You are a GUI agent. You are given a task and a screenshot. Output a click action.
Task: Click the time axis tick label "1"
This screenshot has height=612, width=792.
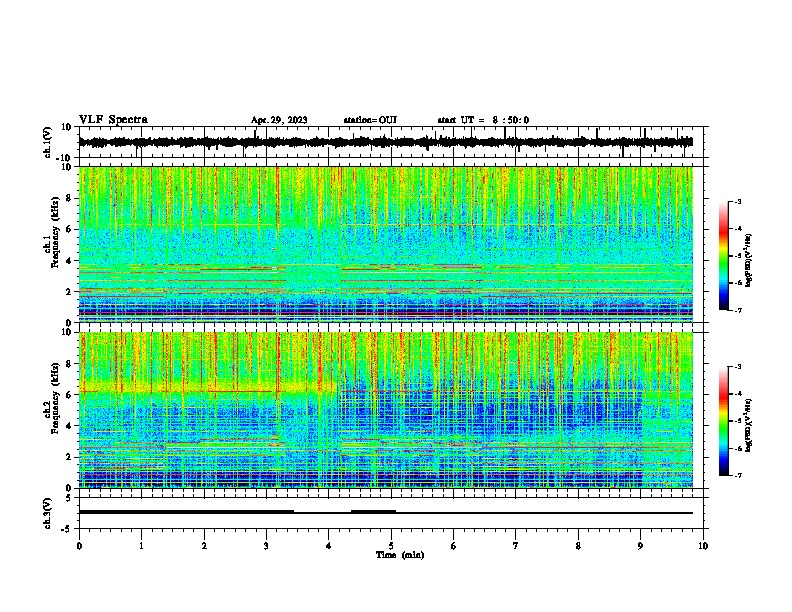(x=141, y=546)
